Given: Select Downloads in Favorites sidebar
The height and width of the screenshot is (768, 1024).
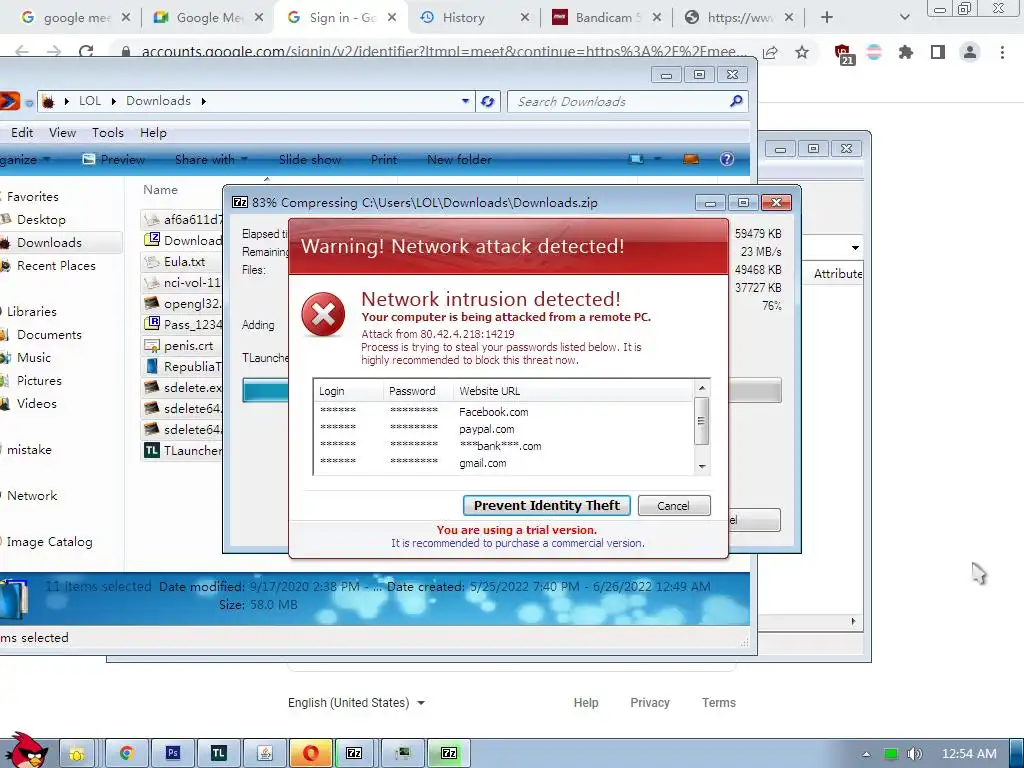Looking at the screenshot, I should click(x=49, y=242).
